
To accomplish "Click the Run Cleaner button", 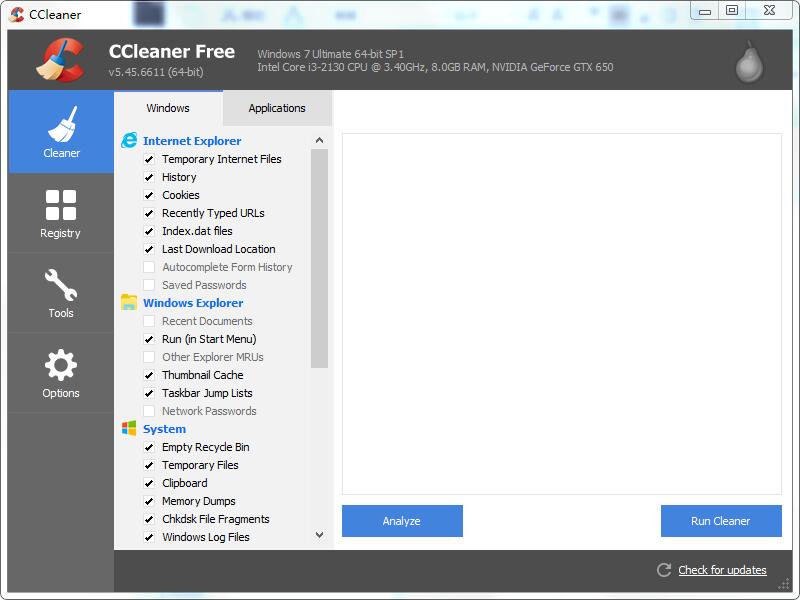I will [x=721, y=521].
